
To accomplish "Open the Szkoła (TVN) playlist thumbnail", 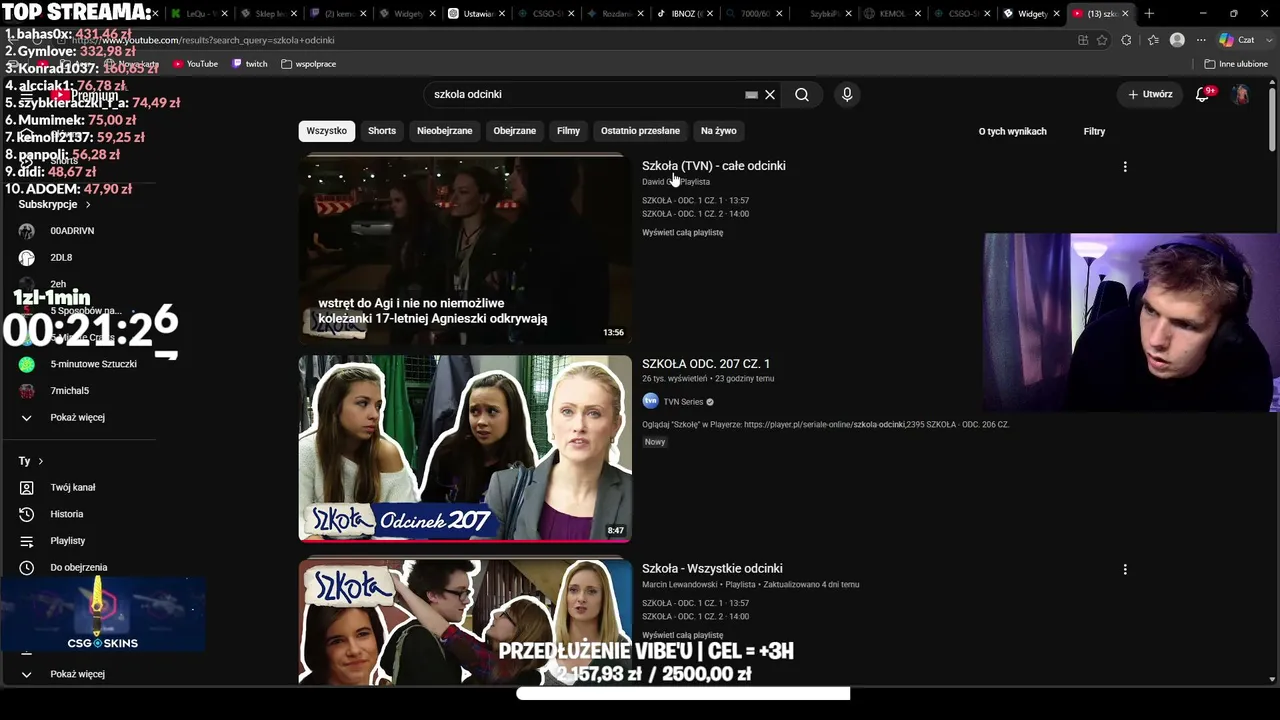I will click(x=465, y=250).
